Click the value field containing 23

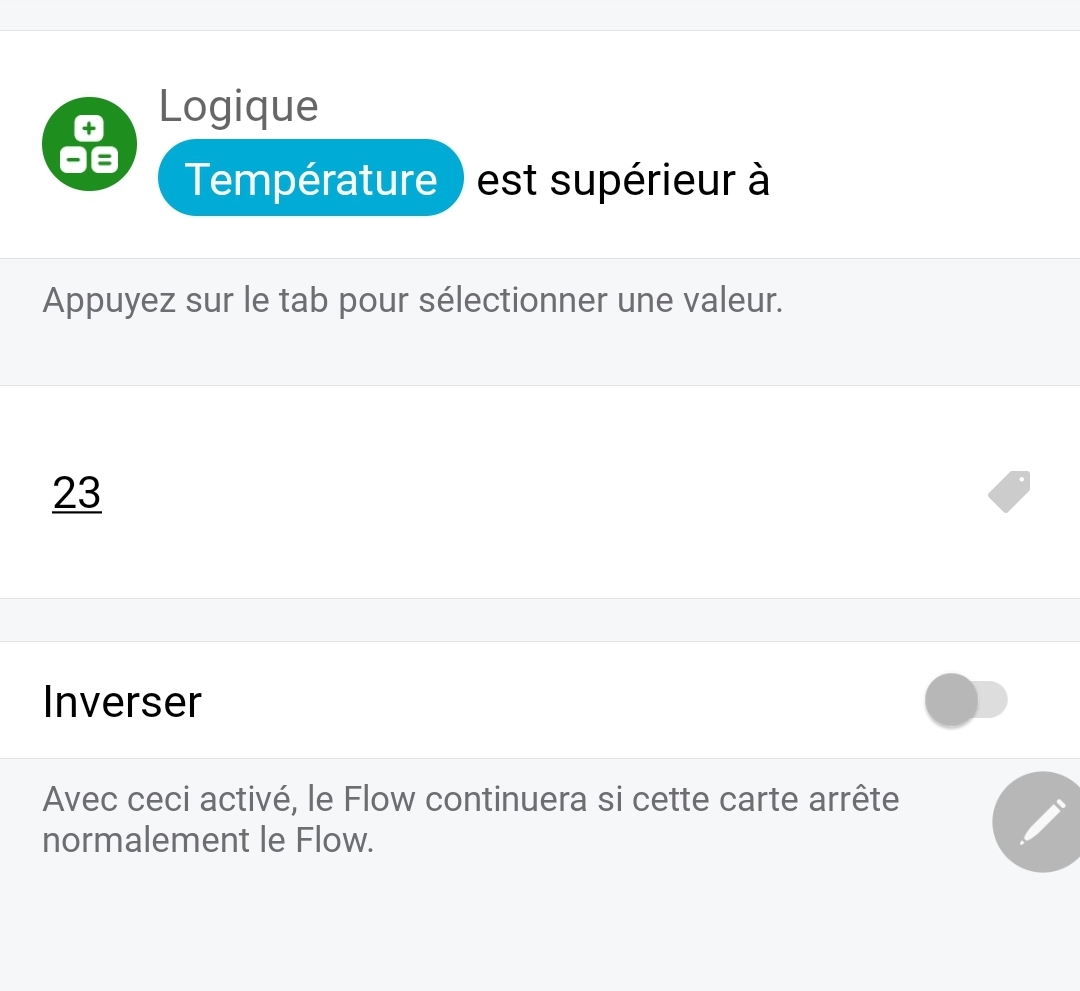coord(77,493)
